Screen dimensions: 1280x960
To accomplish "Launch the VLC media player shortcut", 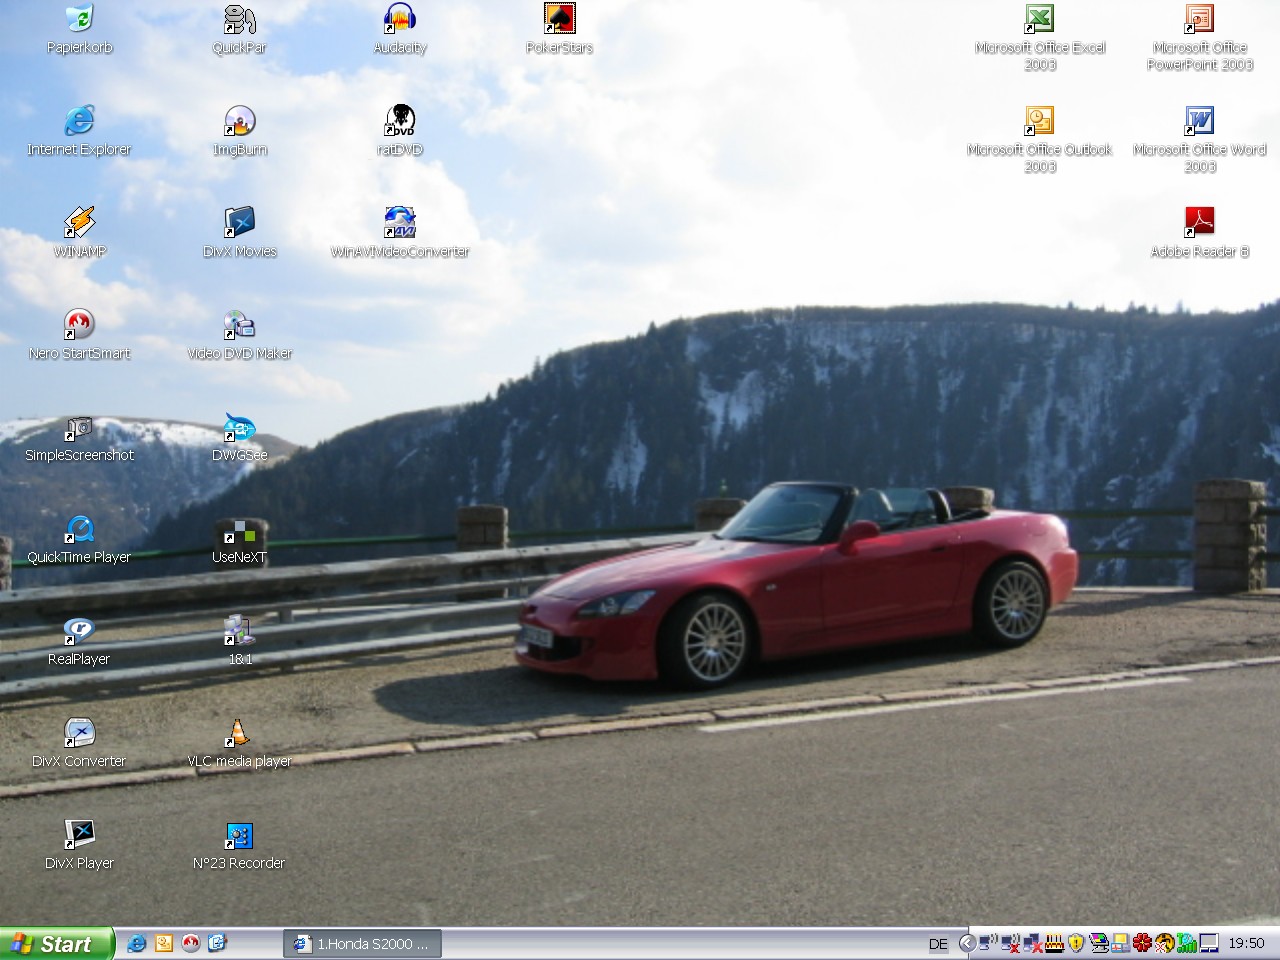I will click(x=239, y=734).
